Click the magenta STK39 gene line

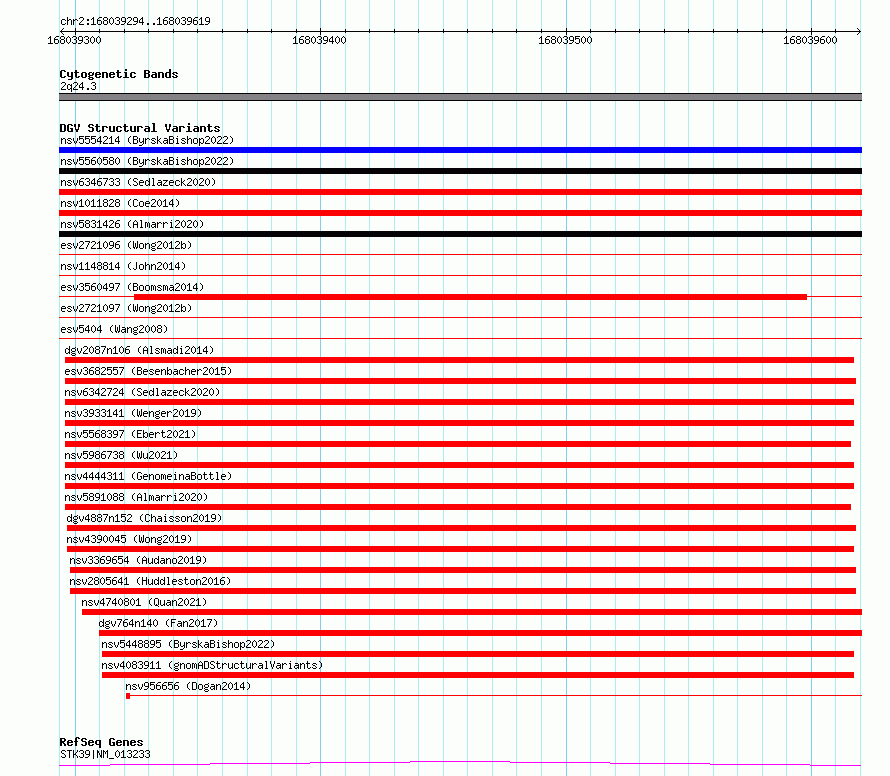click(x=460, y=764)
